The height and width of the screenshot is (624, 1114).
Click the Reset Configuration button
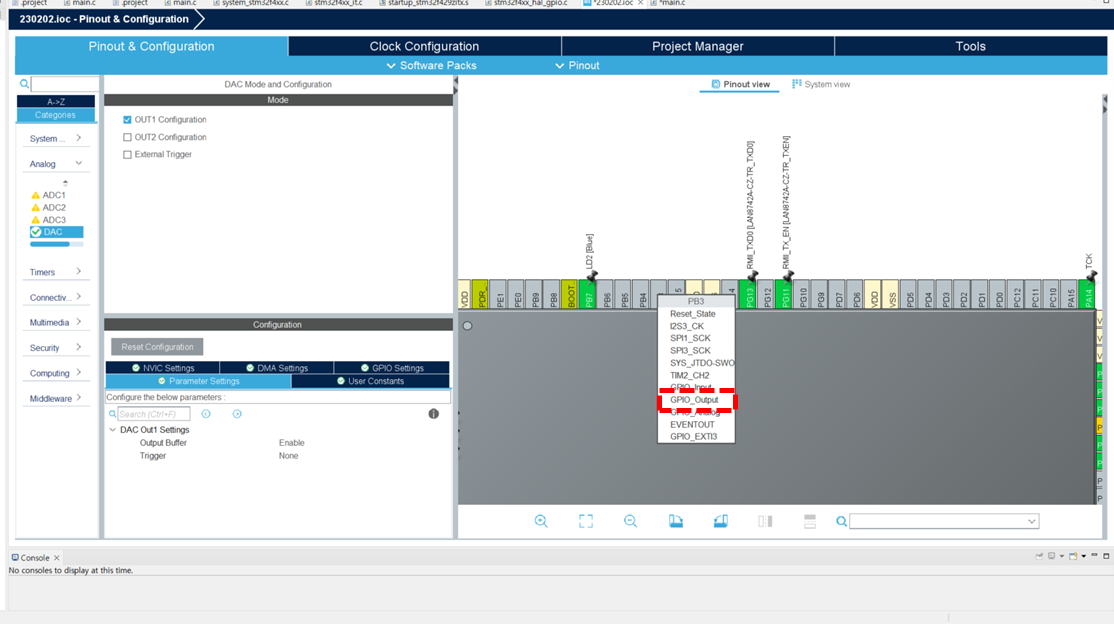(x=157, y=347)
